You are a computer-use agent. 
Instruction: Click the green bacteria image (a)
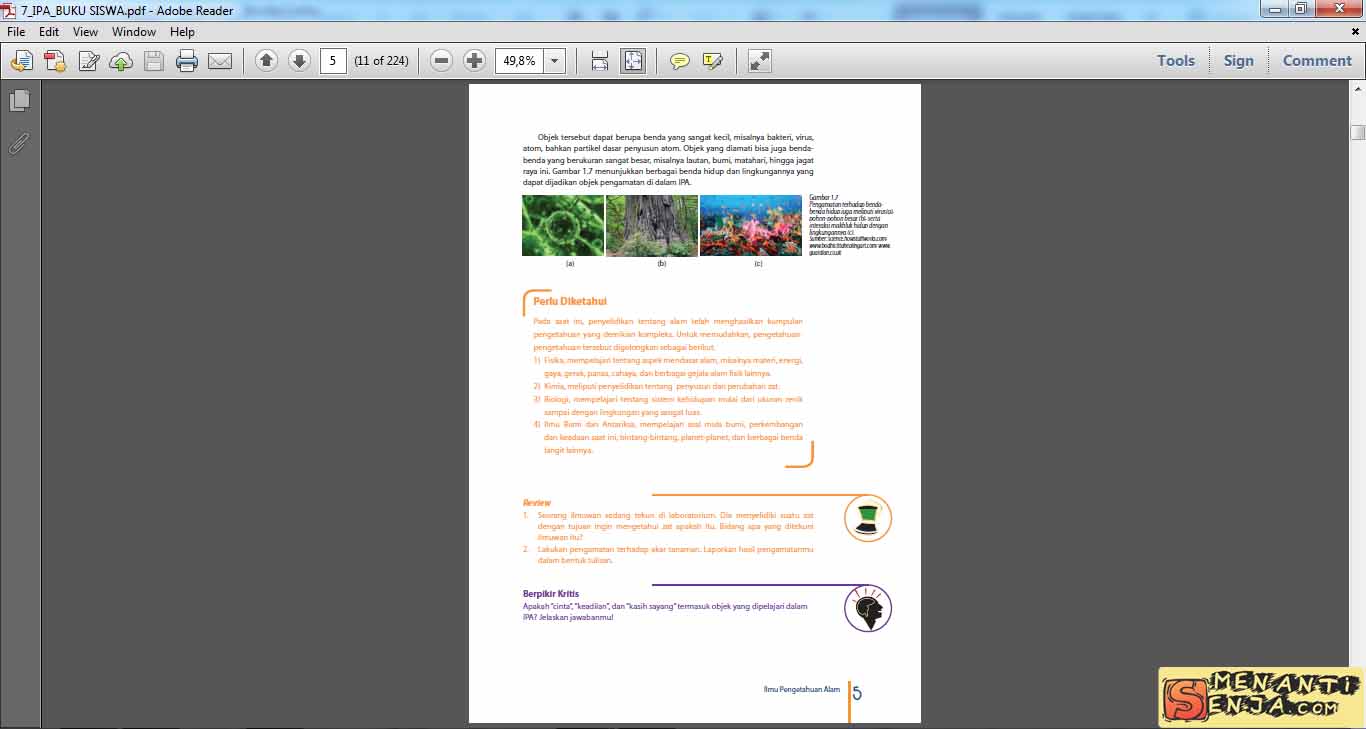(x=563, y=225)
